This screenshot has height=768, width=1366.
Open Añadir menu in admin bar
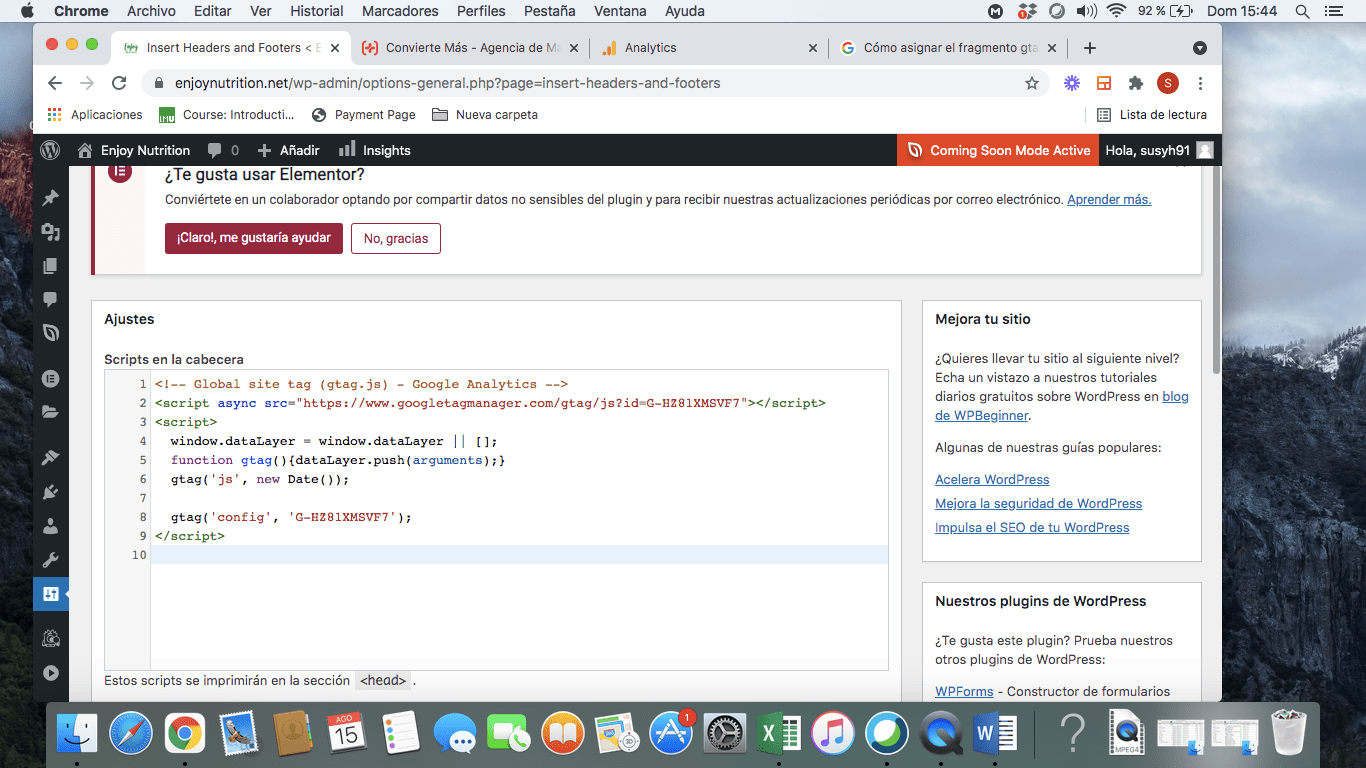[x=288, y=150]
